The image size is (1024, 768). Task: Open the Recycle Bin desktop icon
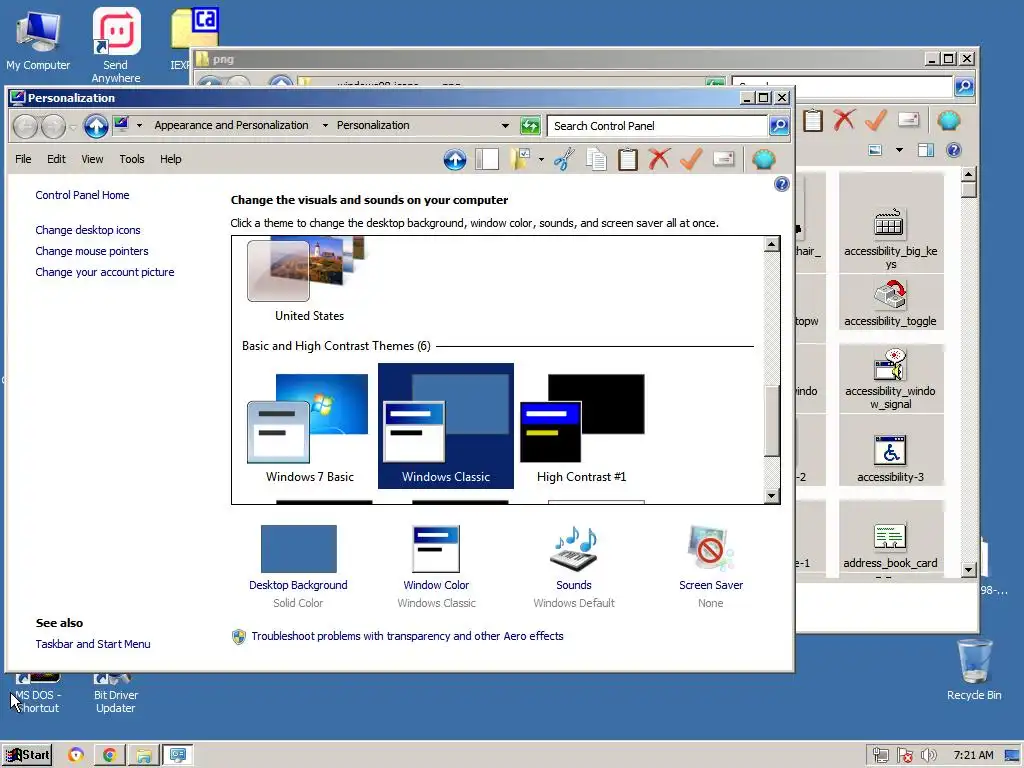coord(974,669)
